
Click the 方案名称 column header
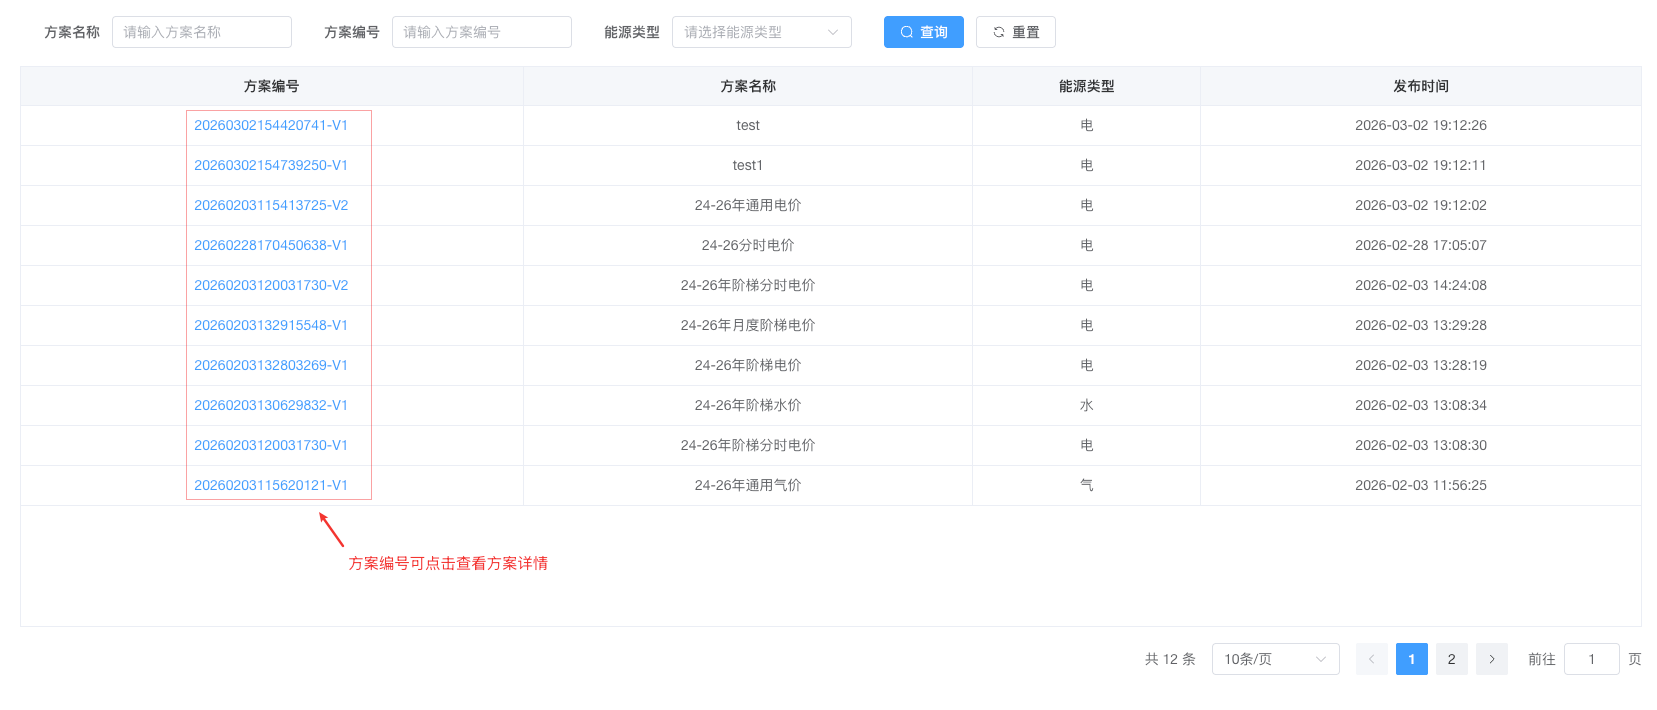click(748, 86)
